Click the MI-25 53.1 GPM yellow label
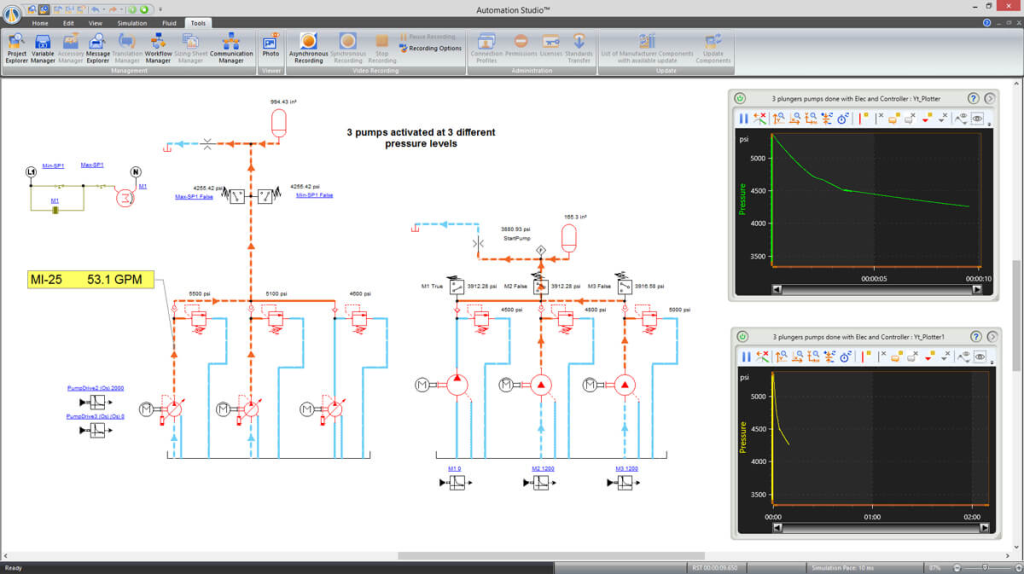This screenshot has width=1024, height=574. [91, 279]
